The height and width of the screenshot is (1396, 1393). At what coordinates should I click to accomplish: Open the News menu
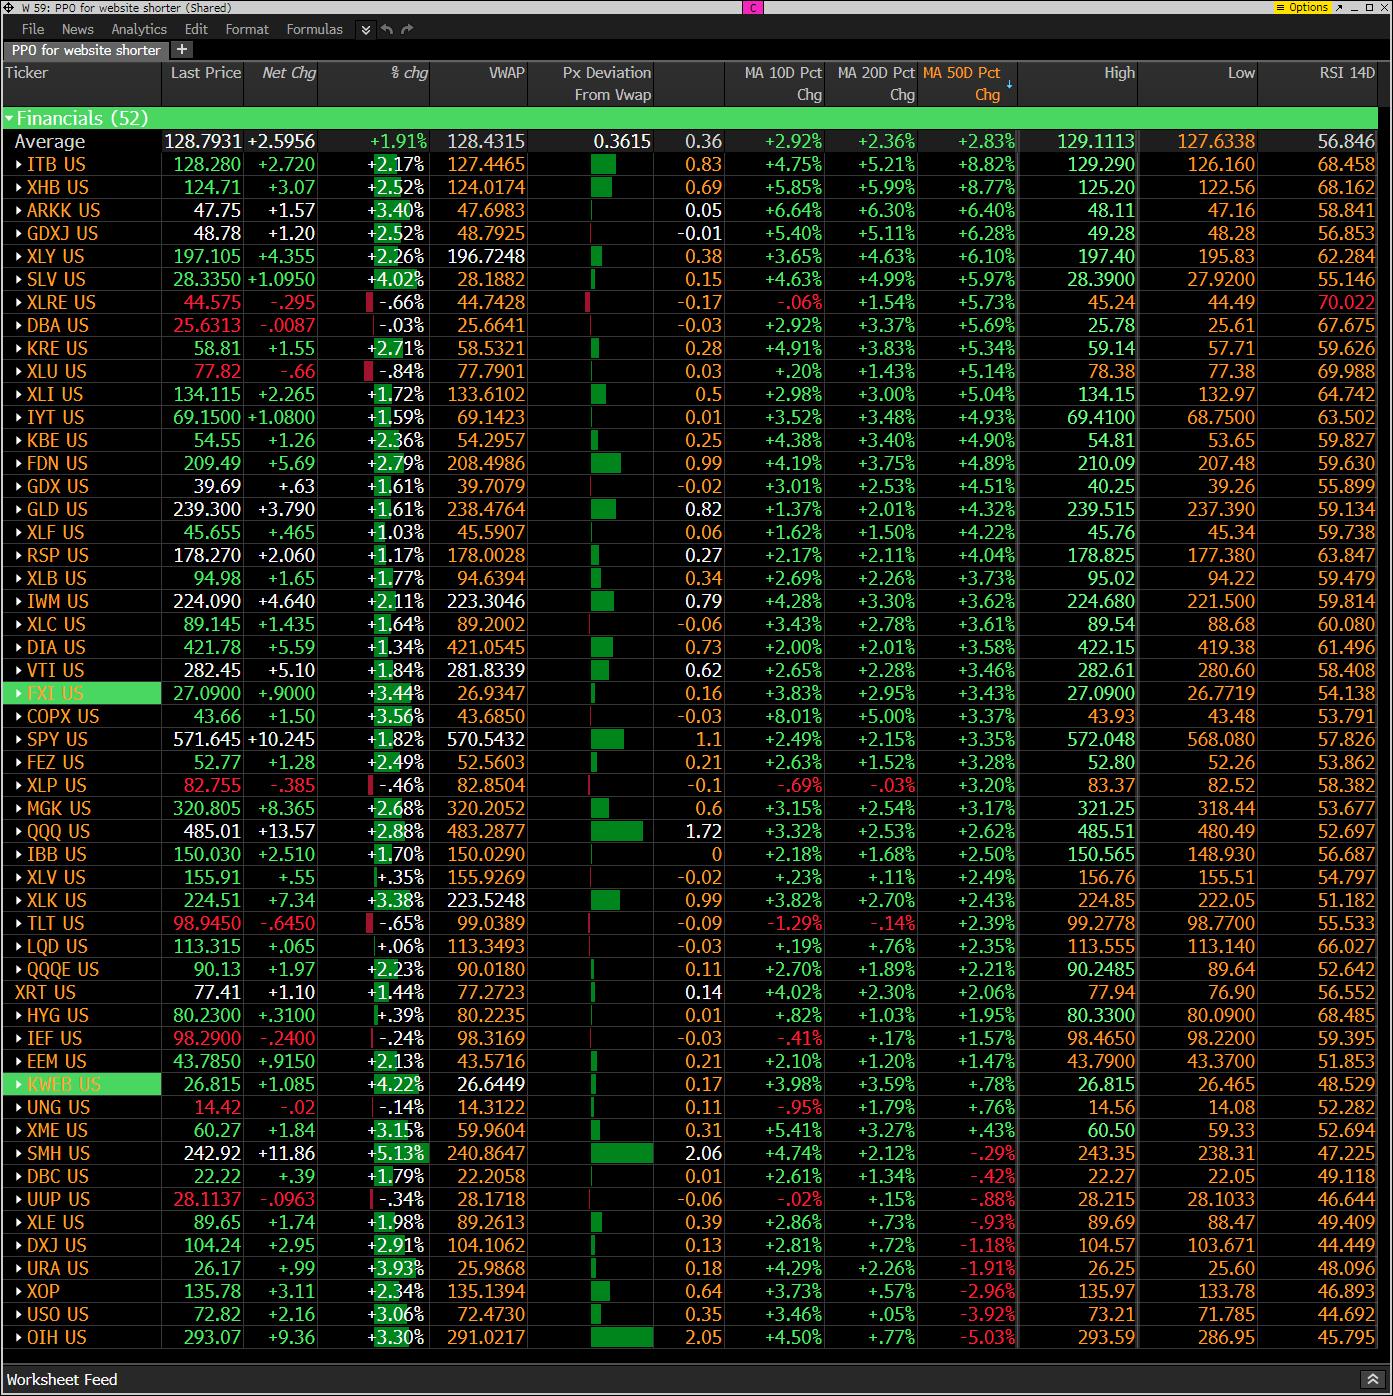77,29
